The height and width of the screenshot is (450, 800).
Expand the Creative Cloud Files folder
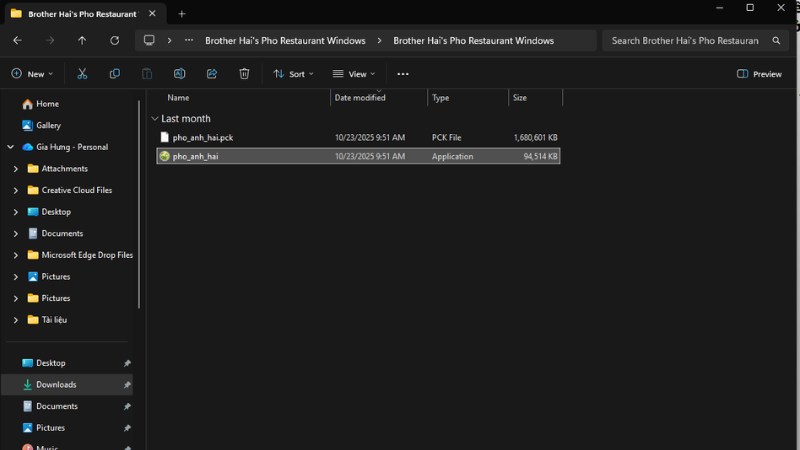(x=16, y=190)
